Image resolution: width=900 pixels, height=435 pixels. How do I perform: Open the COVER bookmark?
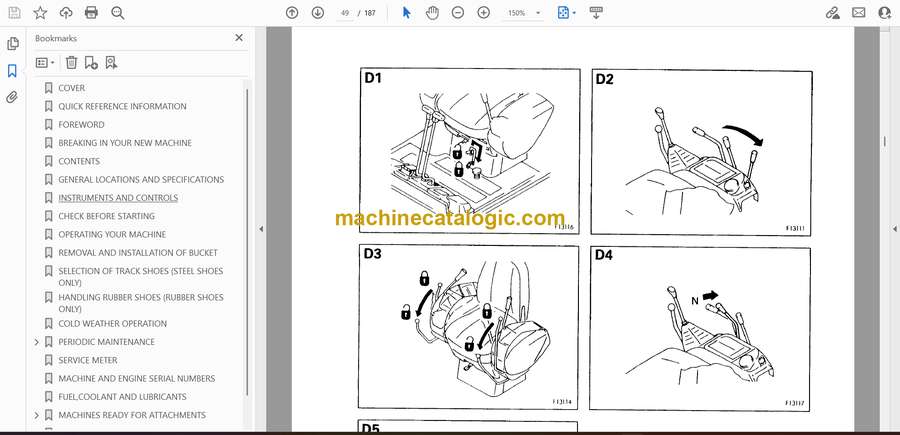[72, 88]
